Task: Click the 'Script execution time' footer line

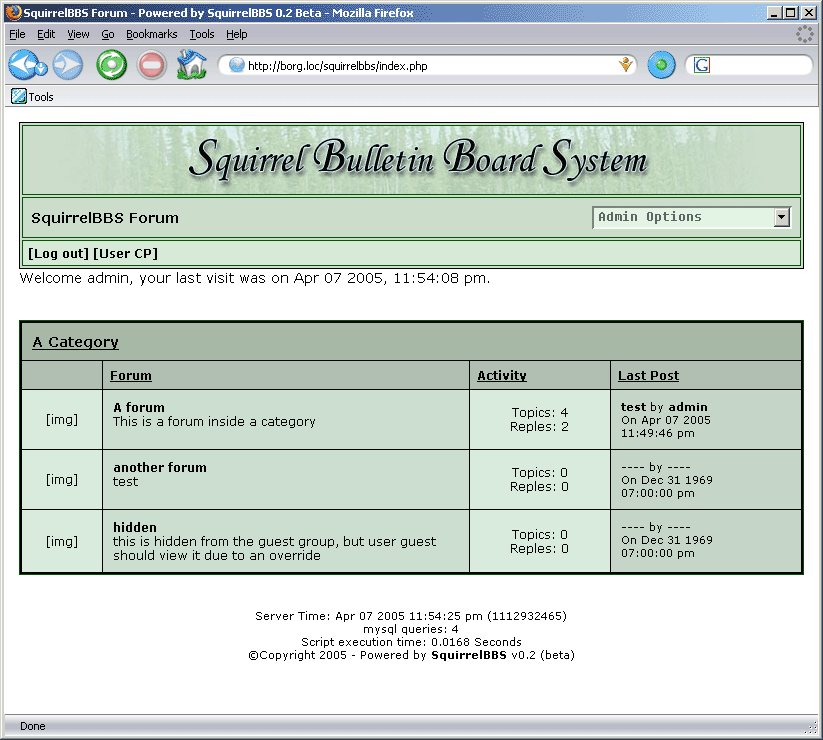Action: point(411,642)
